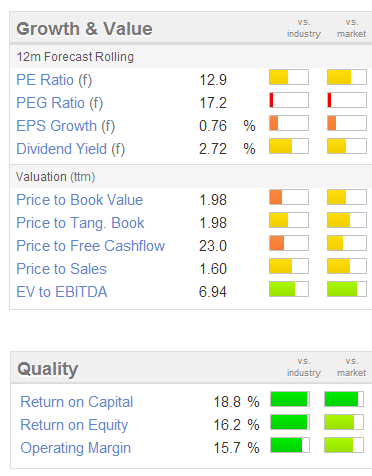Open the Operating Margin link
This screenshot has height=476, width=372.
click(x=76, y=448)
